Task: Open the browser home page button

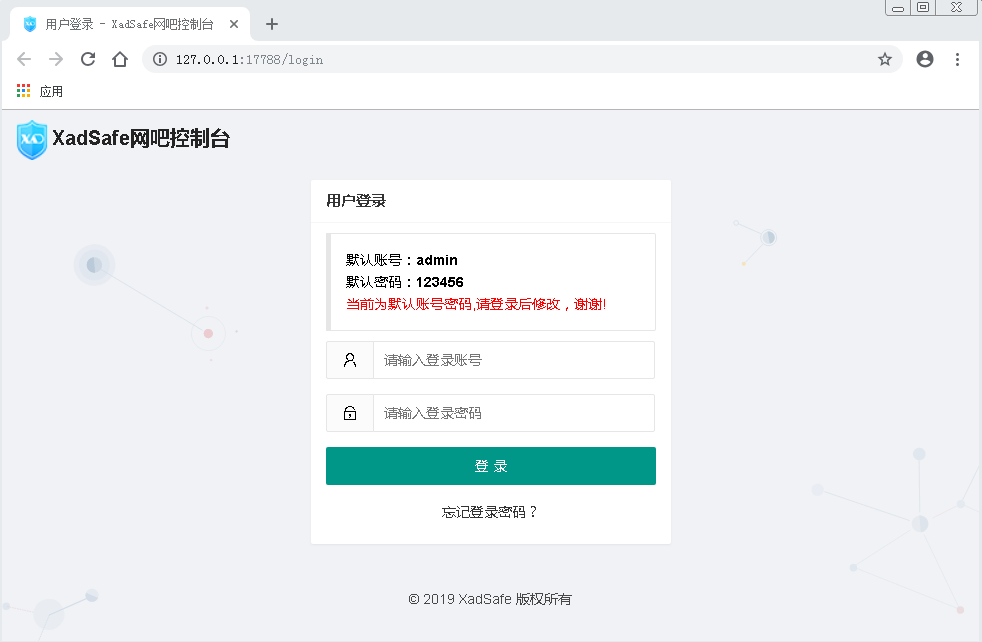Action: click(120, 60)
